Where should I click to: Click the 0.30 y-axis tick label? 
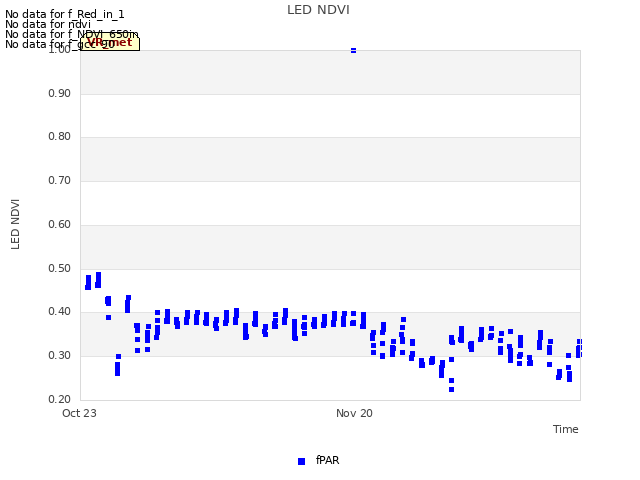(60, 356)
